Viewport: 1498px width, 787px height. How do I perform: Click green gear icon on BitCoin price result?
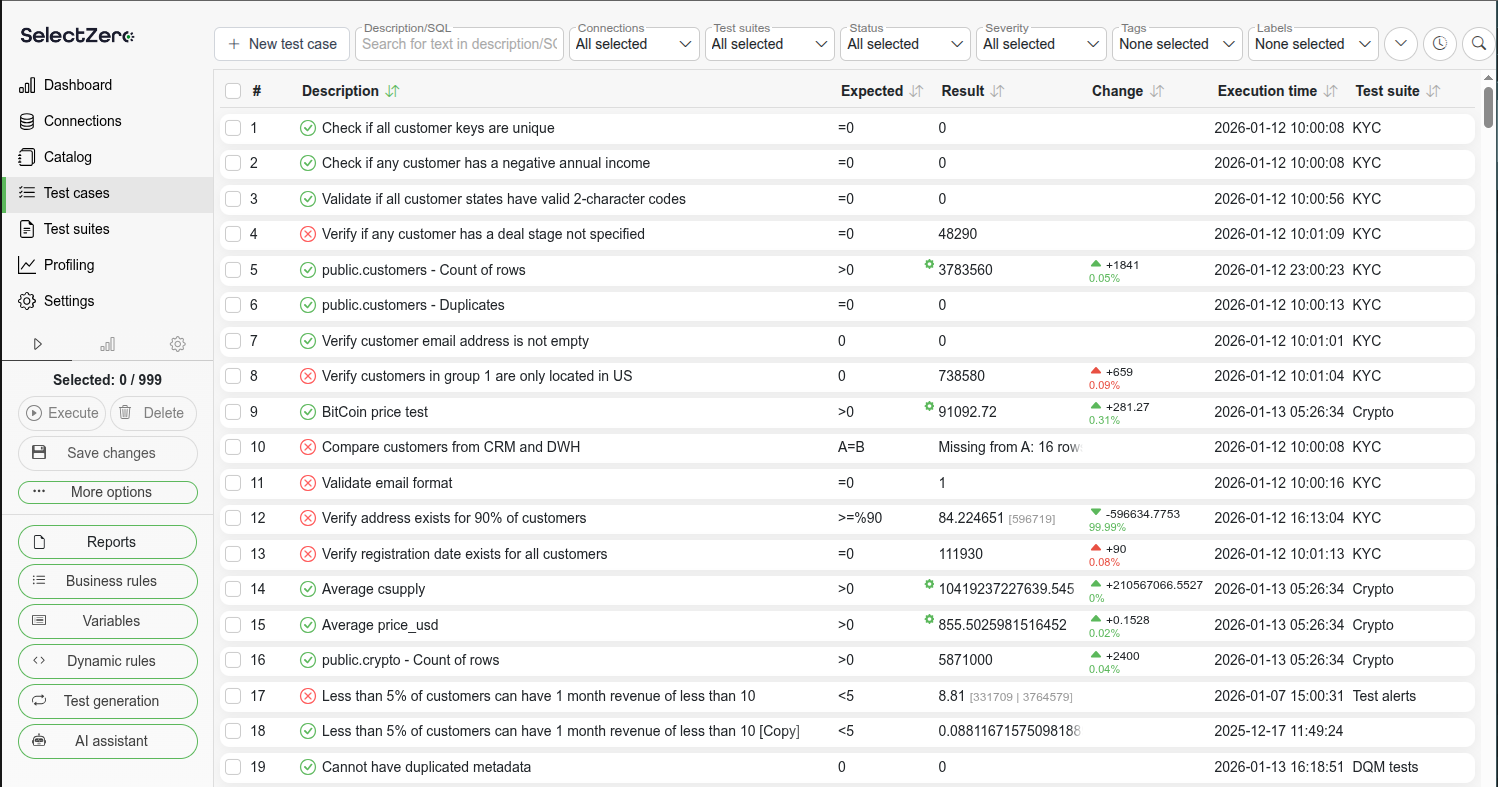929,406
